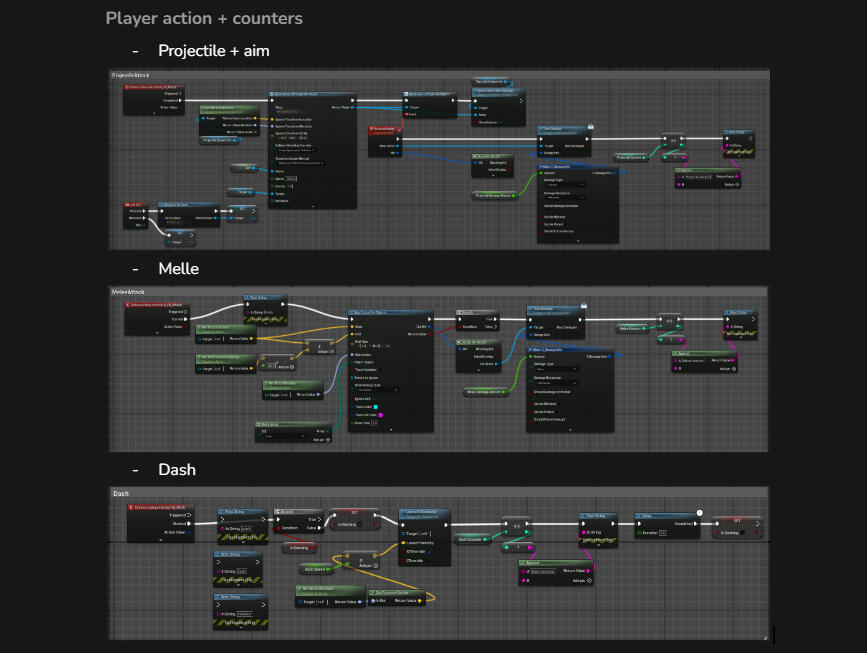Click the Dash comment box title
This screenshot has height=653, width=867.
(120, 493)
